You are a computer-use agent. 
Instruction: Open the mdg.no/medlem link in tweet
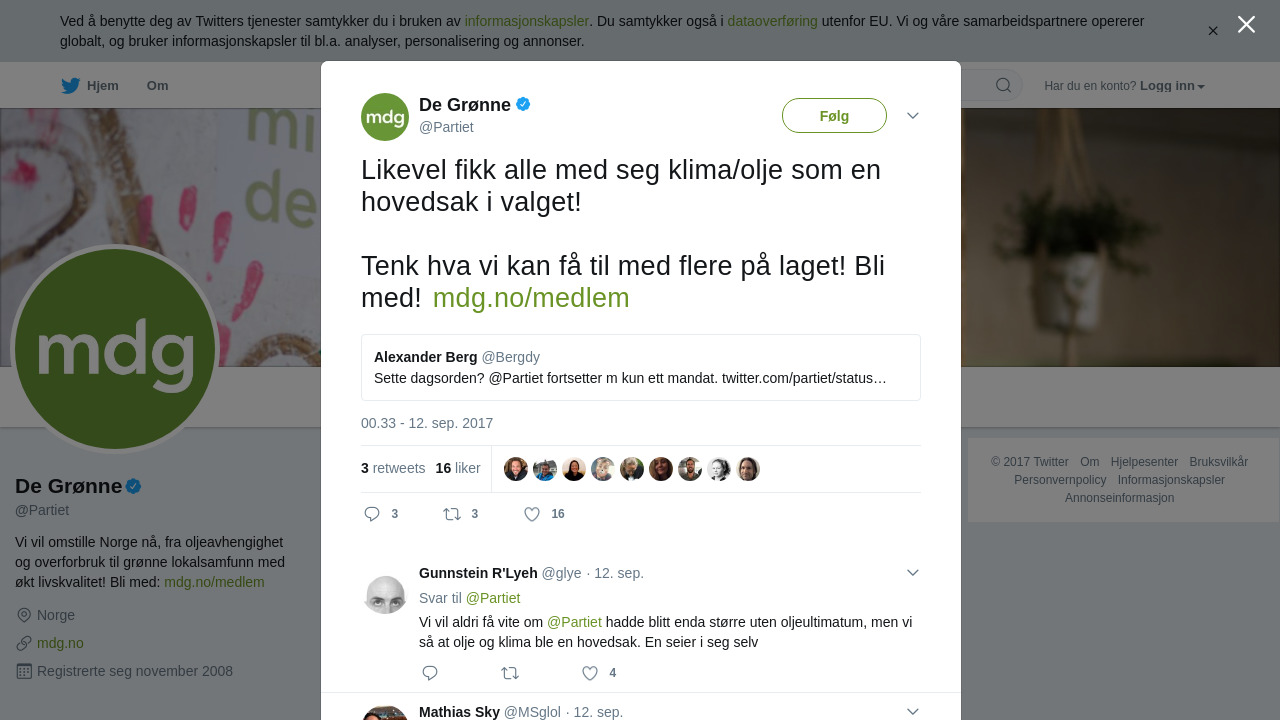(531, 298)
